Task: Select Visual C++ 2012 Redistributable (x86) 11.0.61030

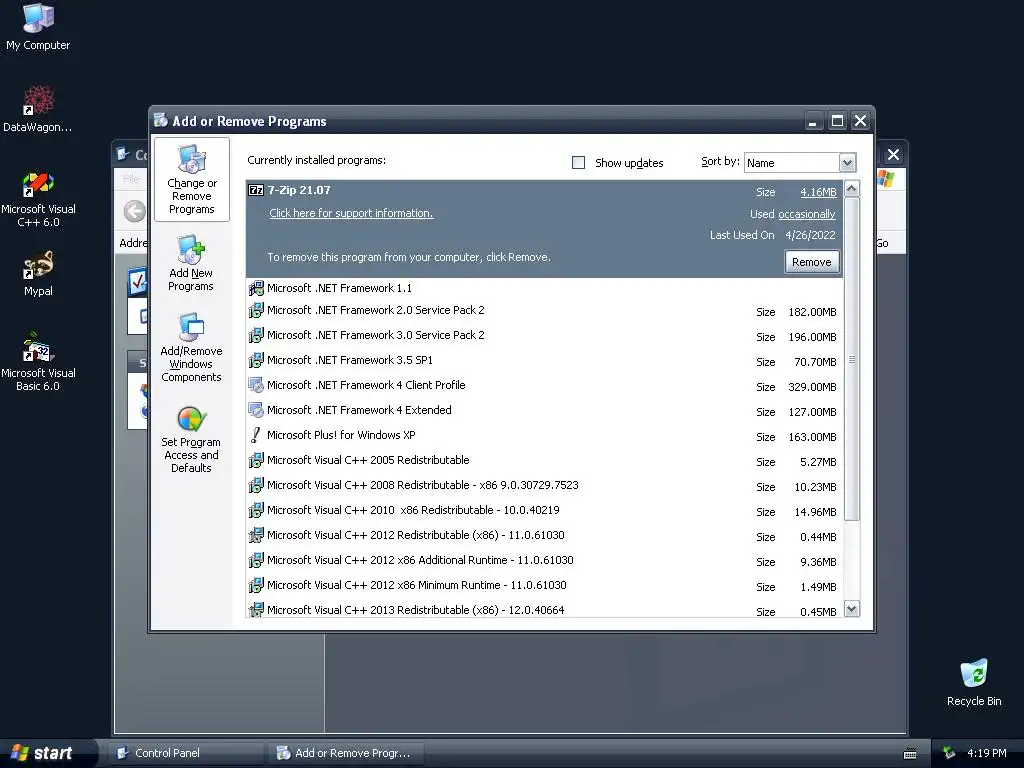Action: point(545,536)
